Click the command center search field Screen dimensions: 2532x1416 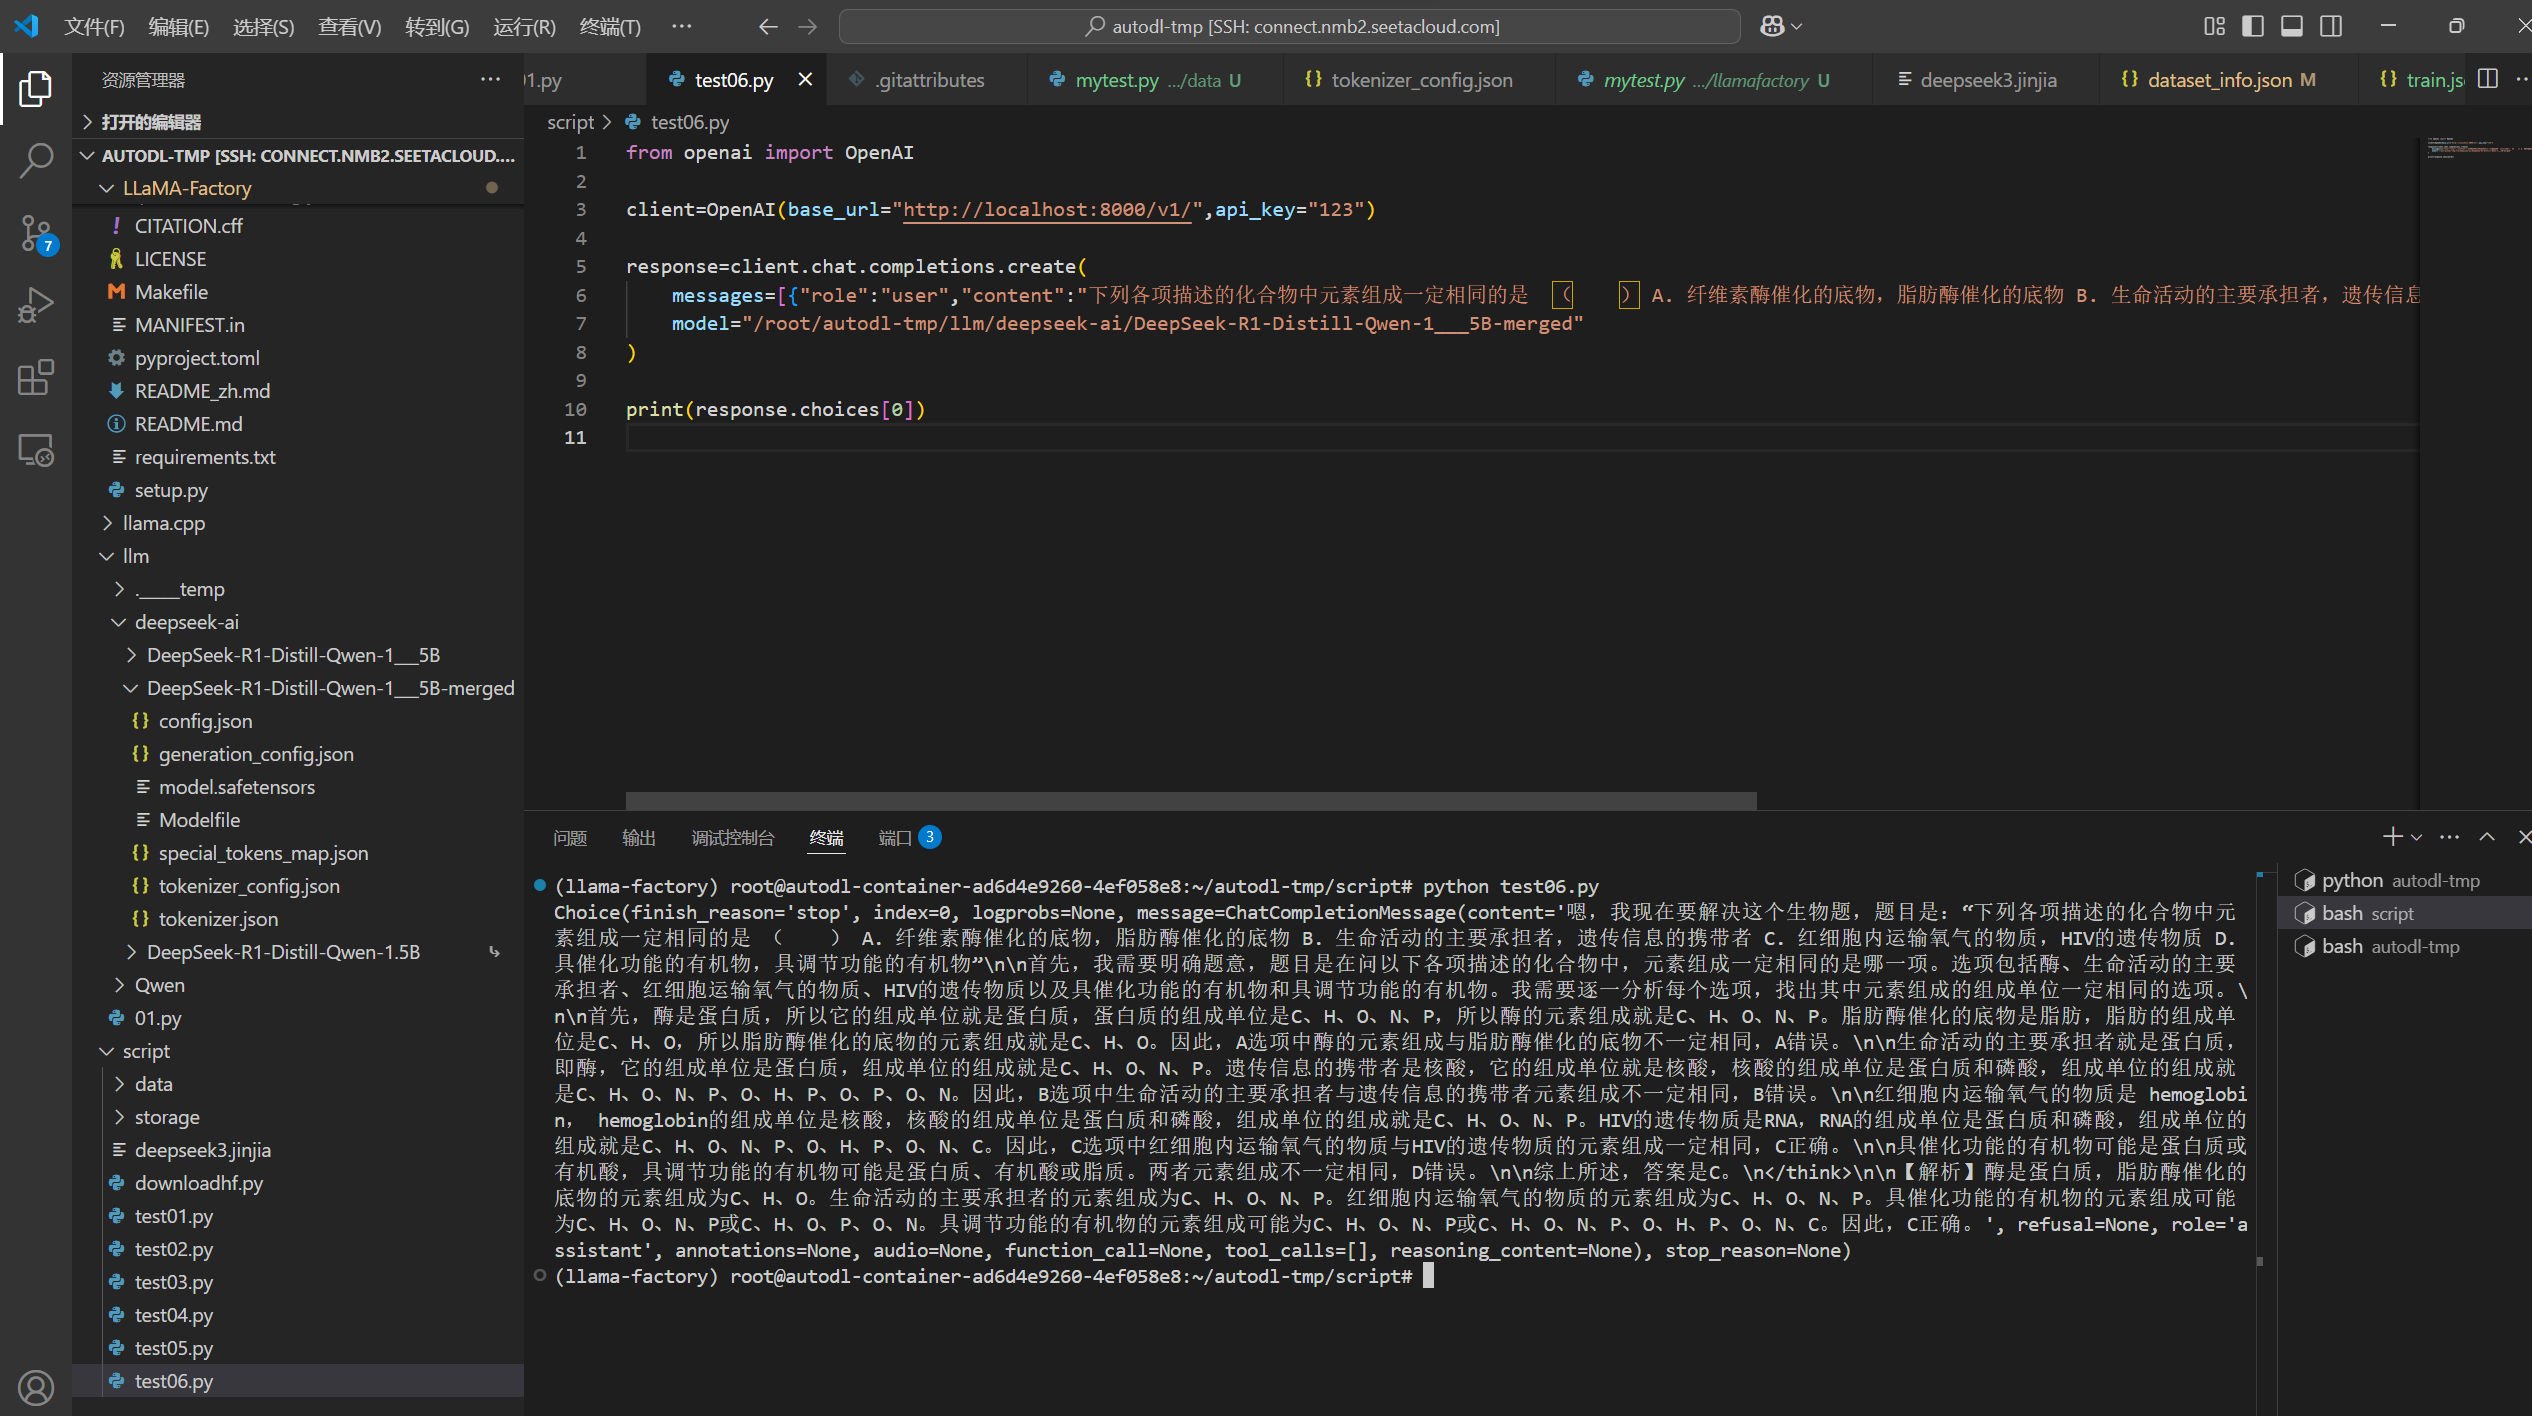pos(1290,27)
